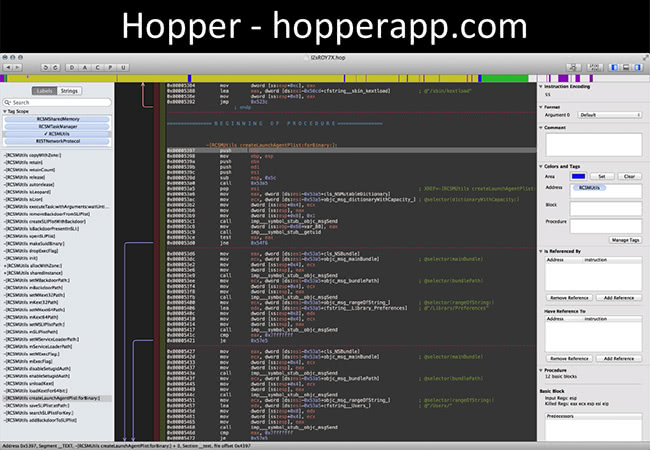
Task: Click Add Reference under Is Referenced By
Action: pos(619,298)
